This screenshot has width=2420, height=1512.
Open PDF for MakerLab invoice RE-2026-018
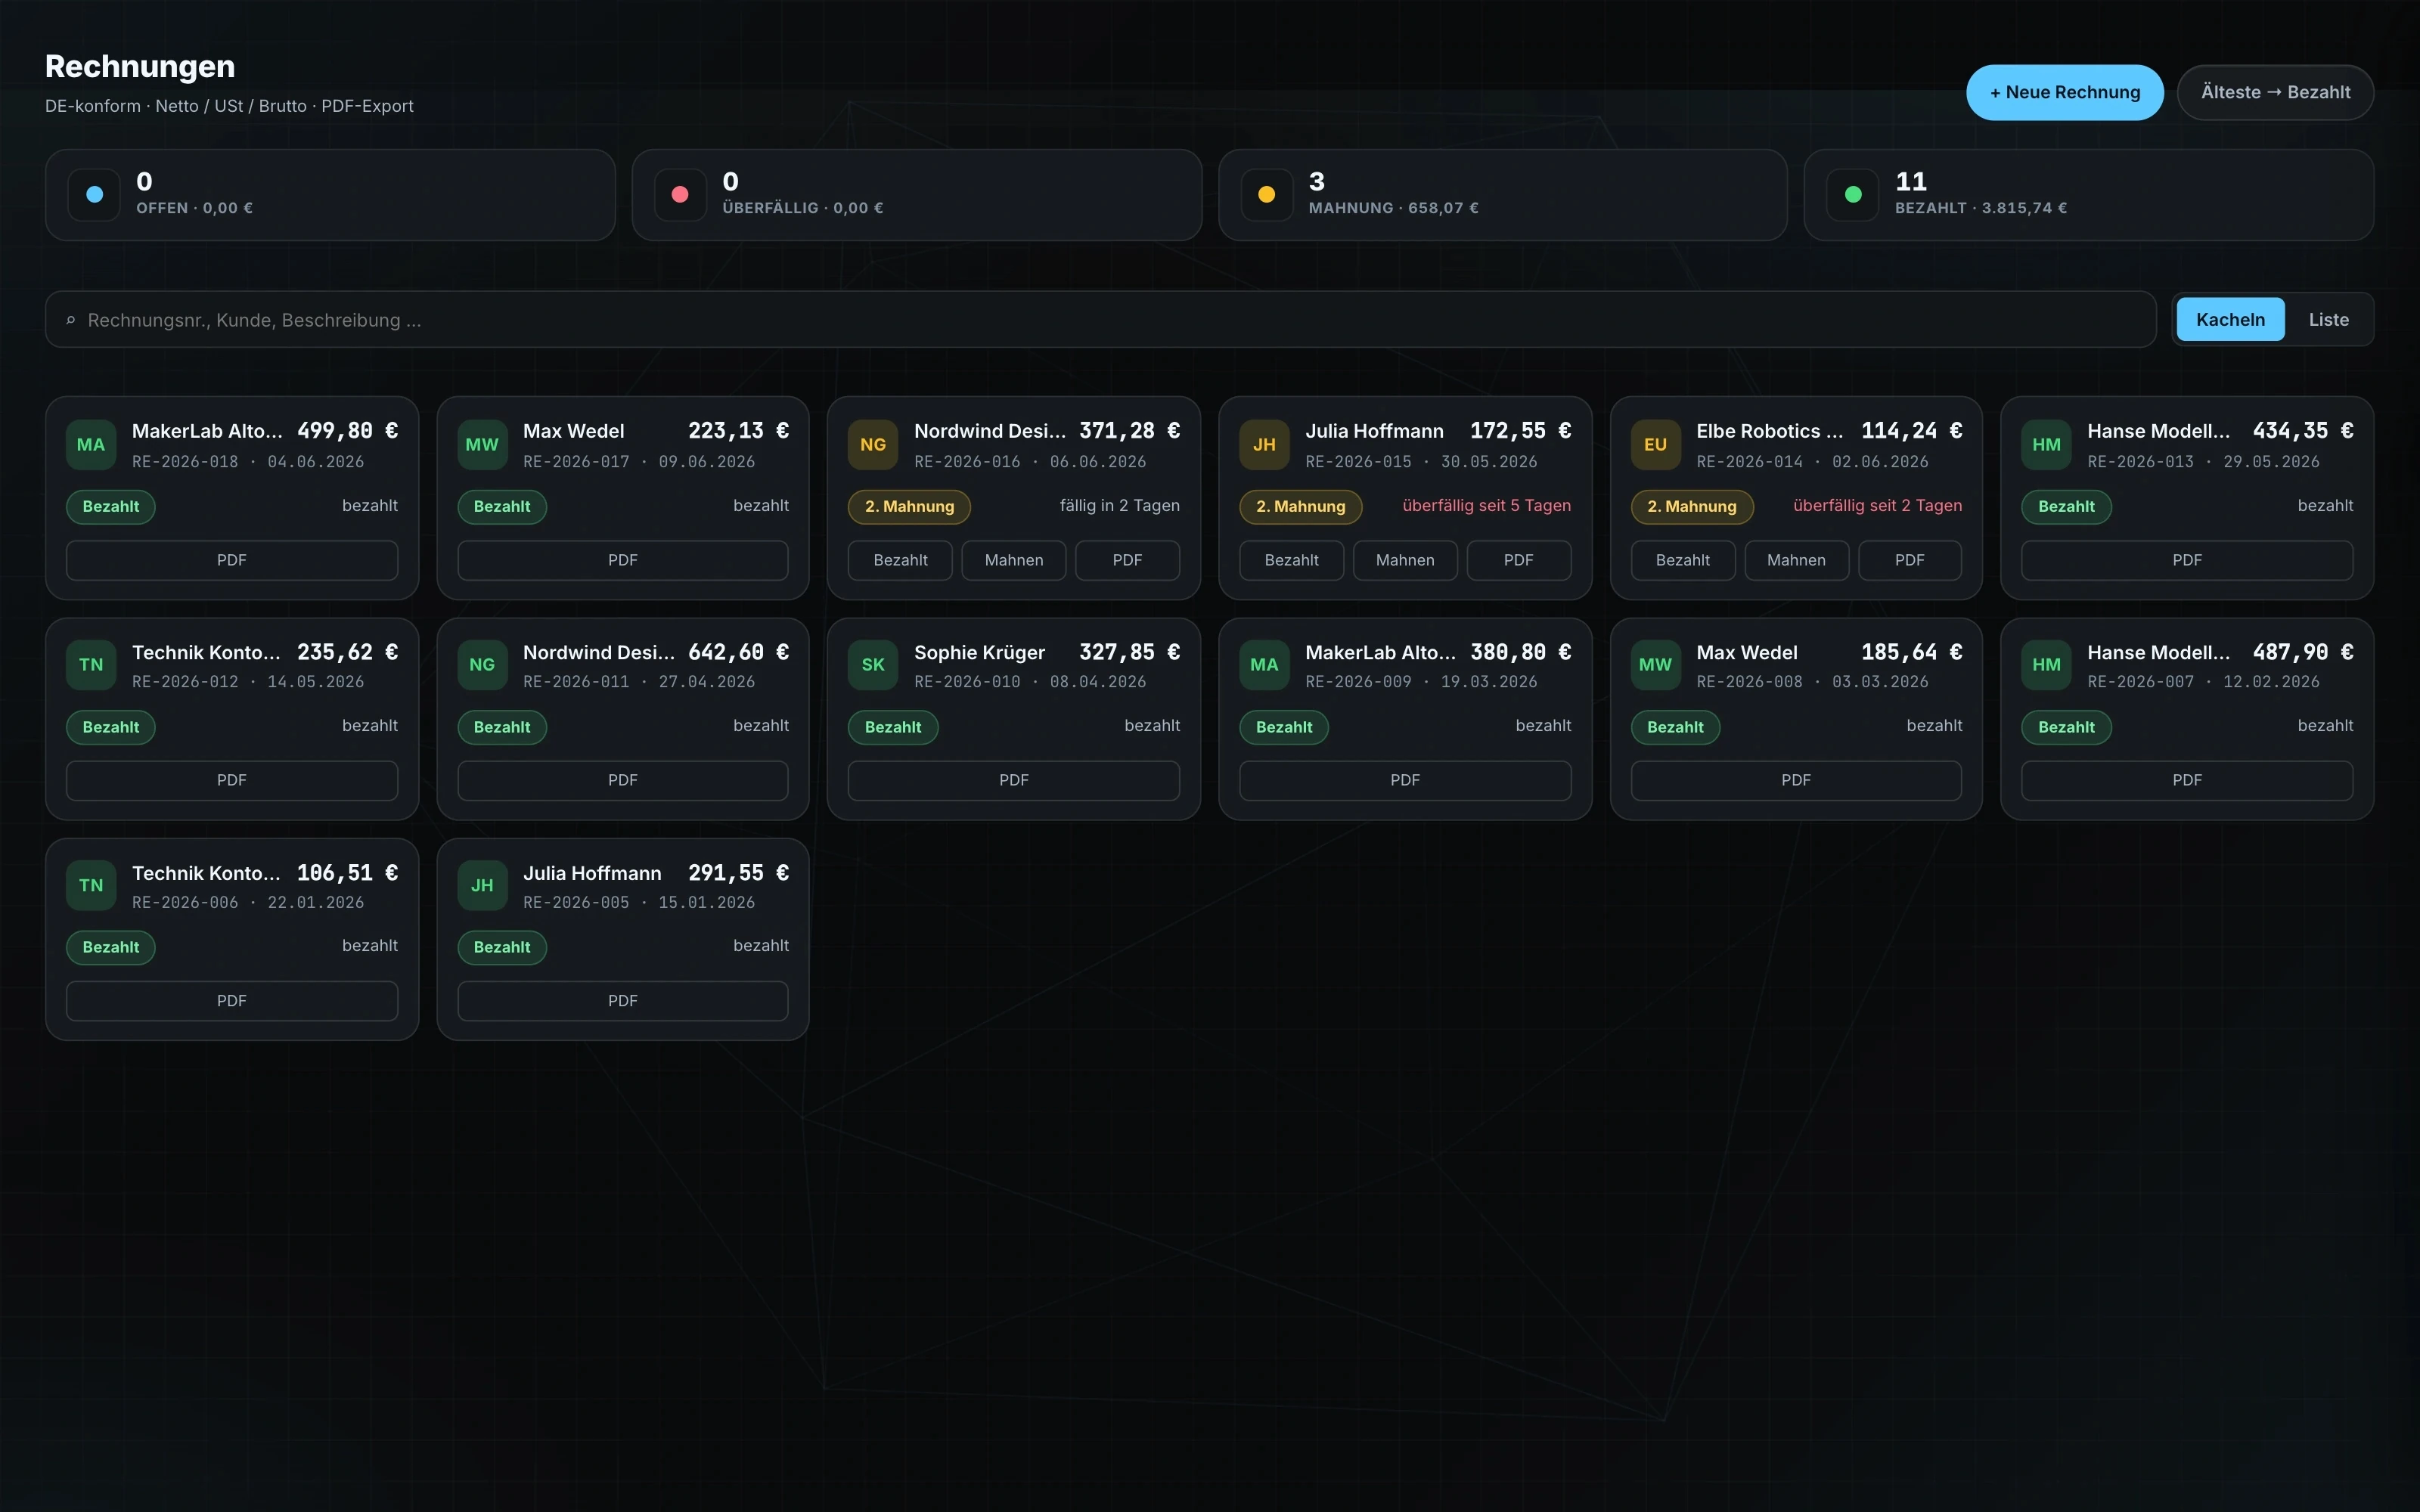click(232, 560)
